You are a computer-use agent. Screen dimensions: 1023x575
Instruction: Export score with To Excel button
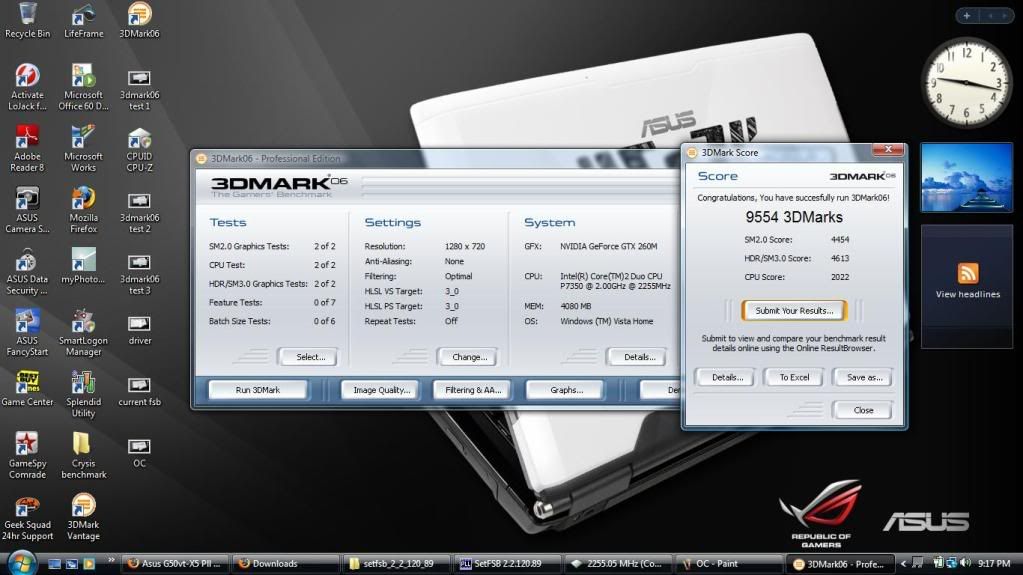point(794,377)
